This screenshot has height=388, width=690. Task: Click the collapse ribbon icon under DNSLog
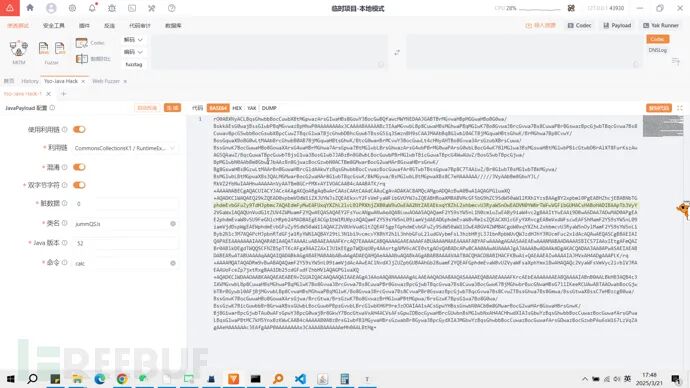coord(676,62)
